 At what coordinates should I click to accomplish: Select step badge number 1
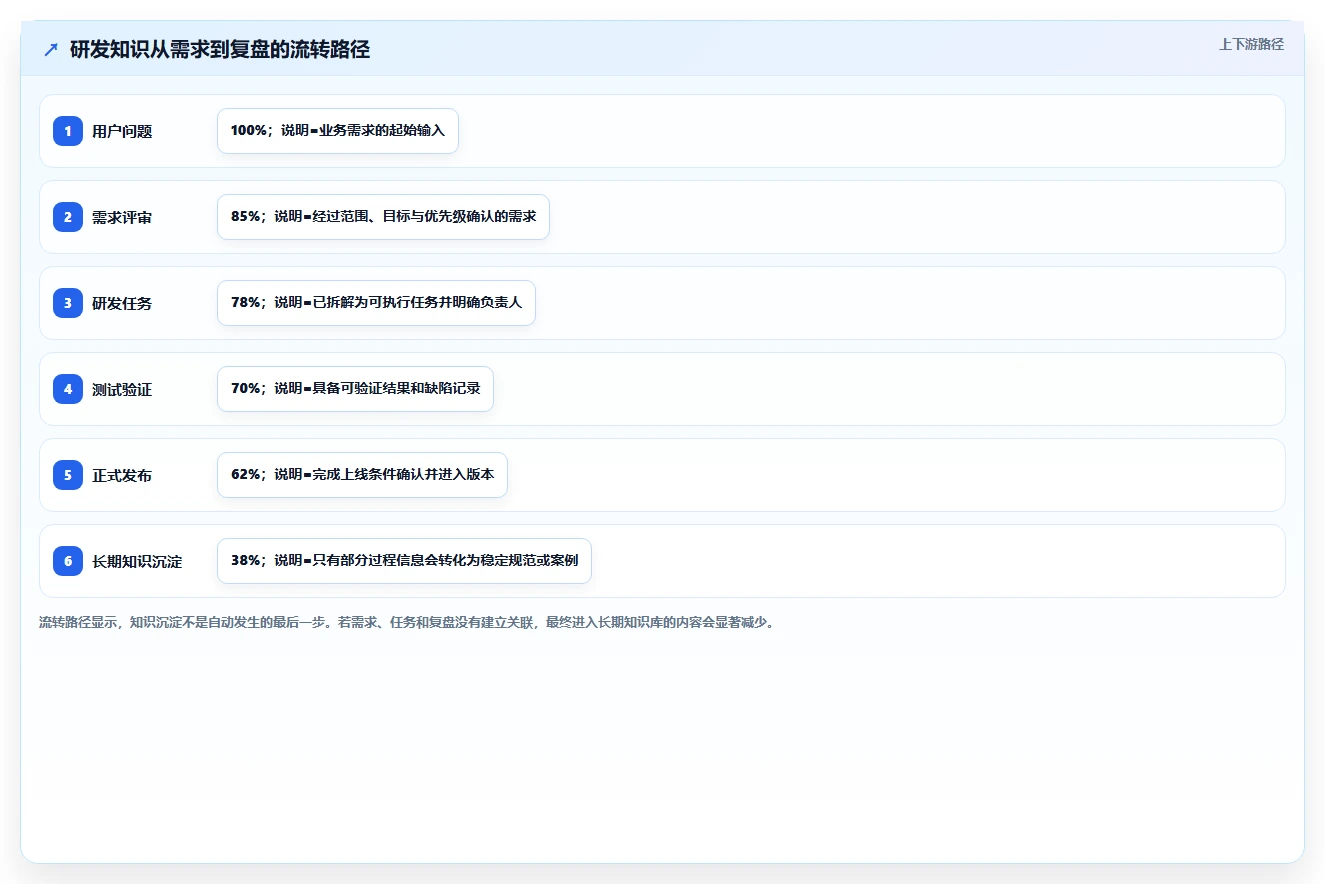[x=68, y=131]
